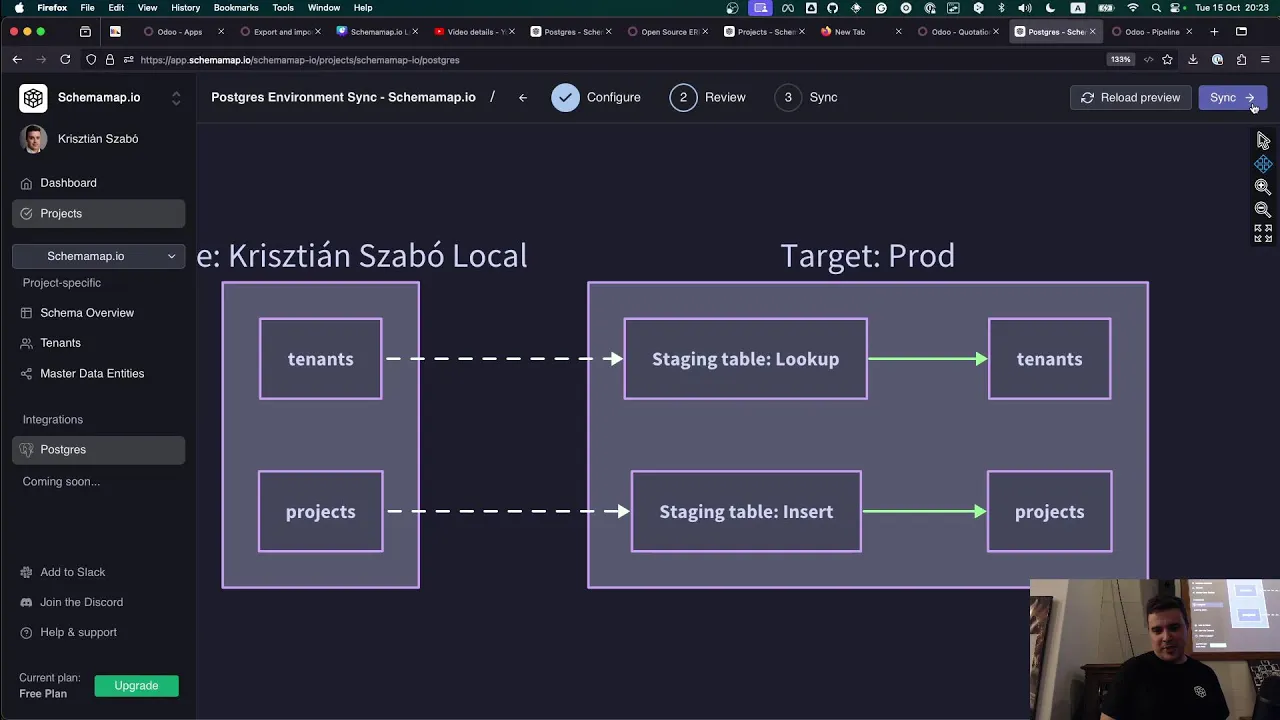The width and height of the screenshot is (1280, 720).
Task: Fit diagram to view
Action: point(1263,233)
